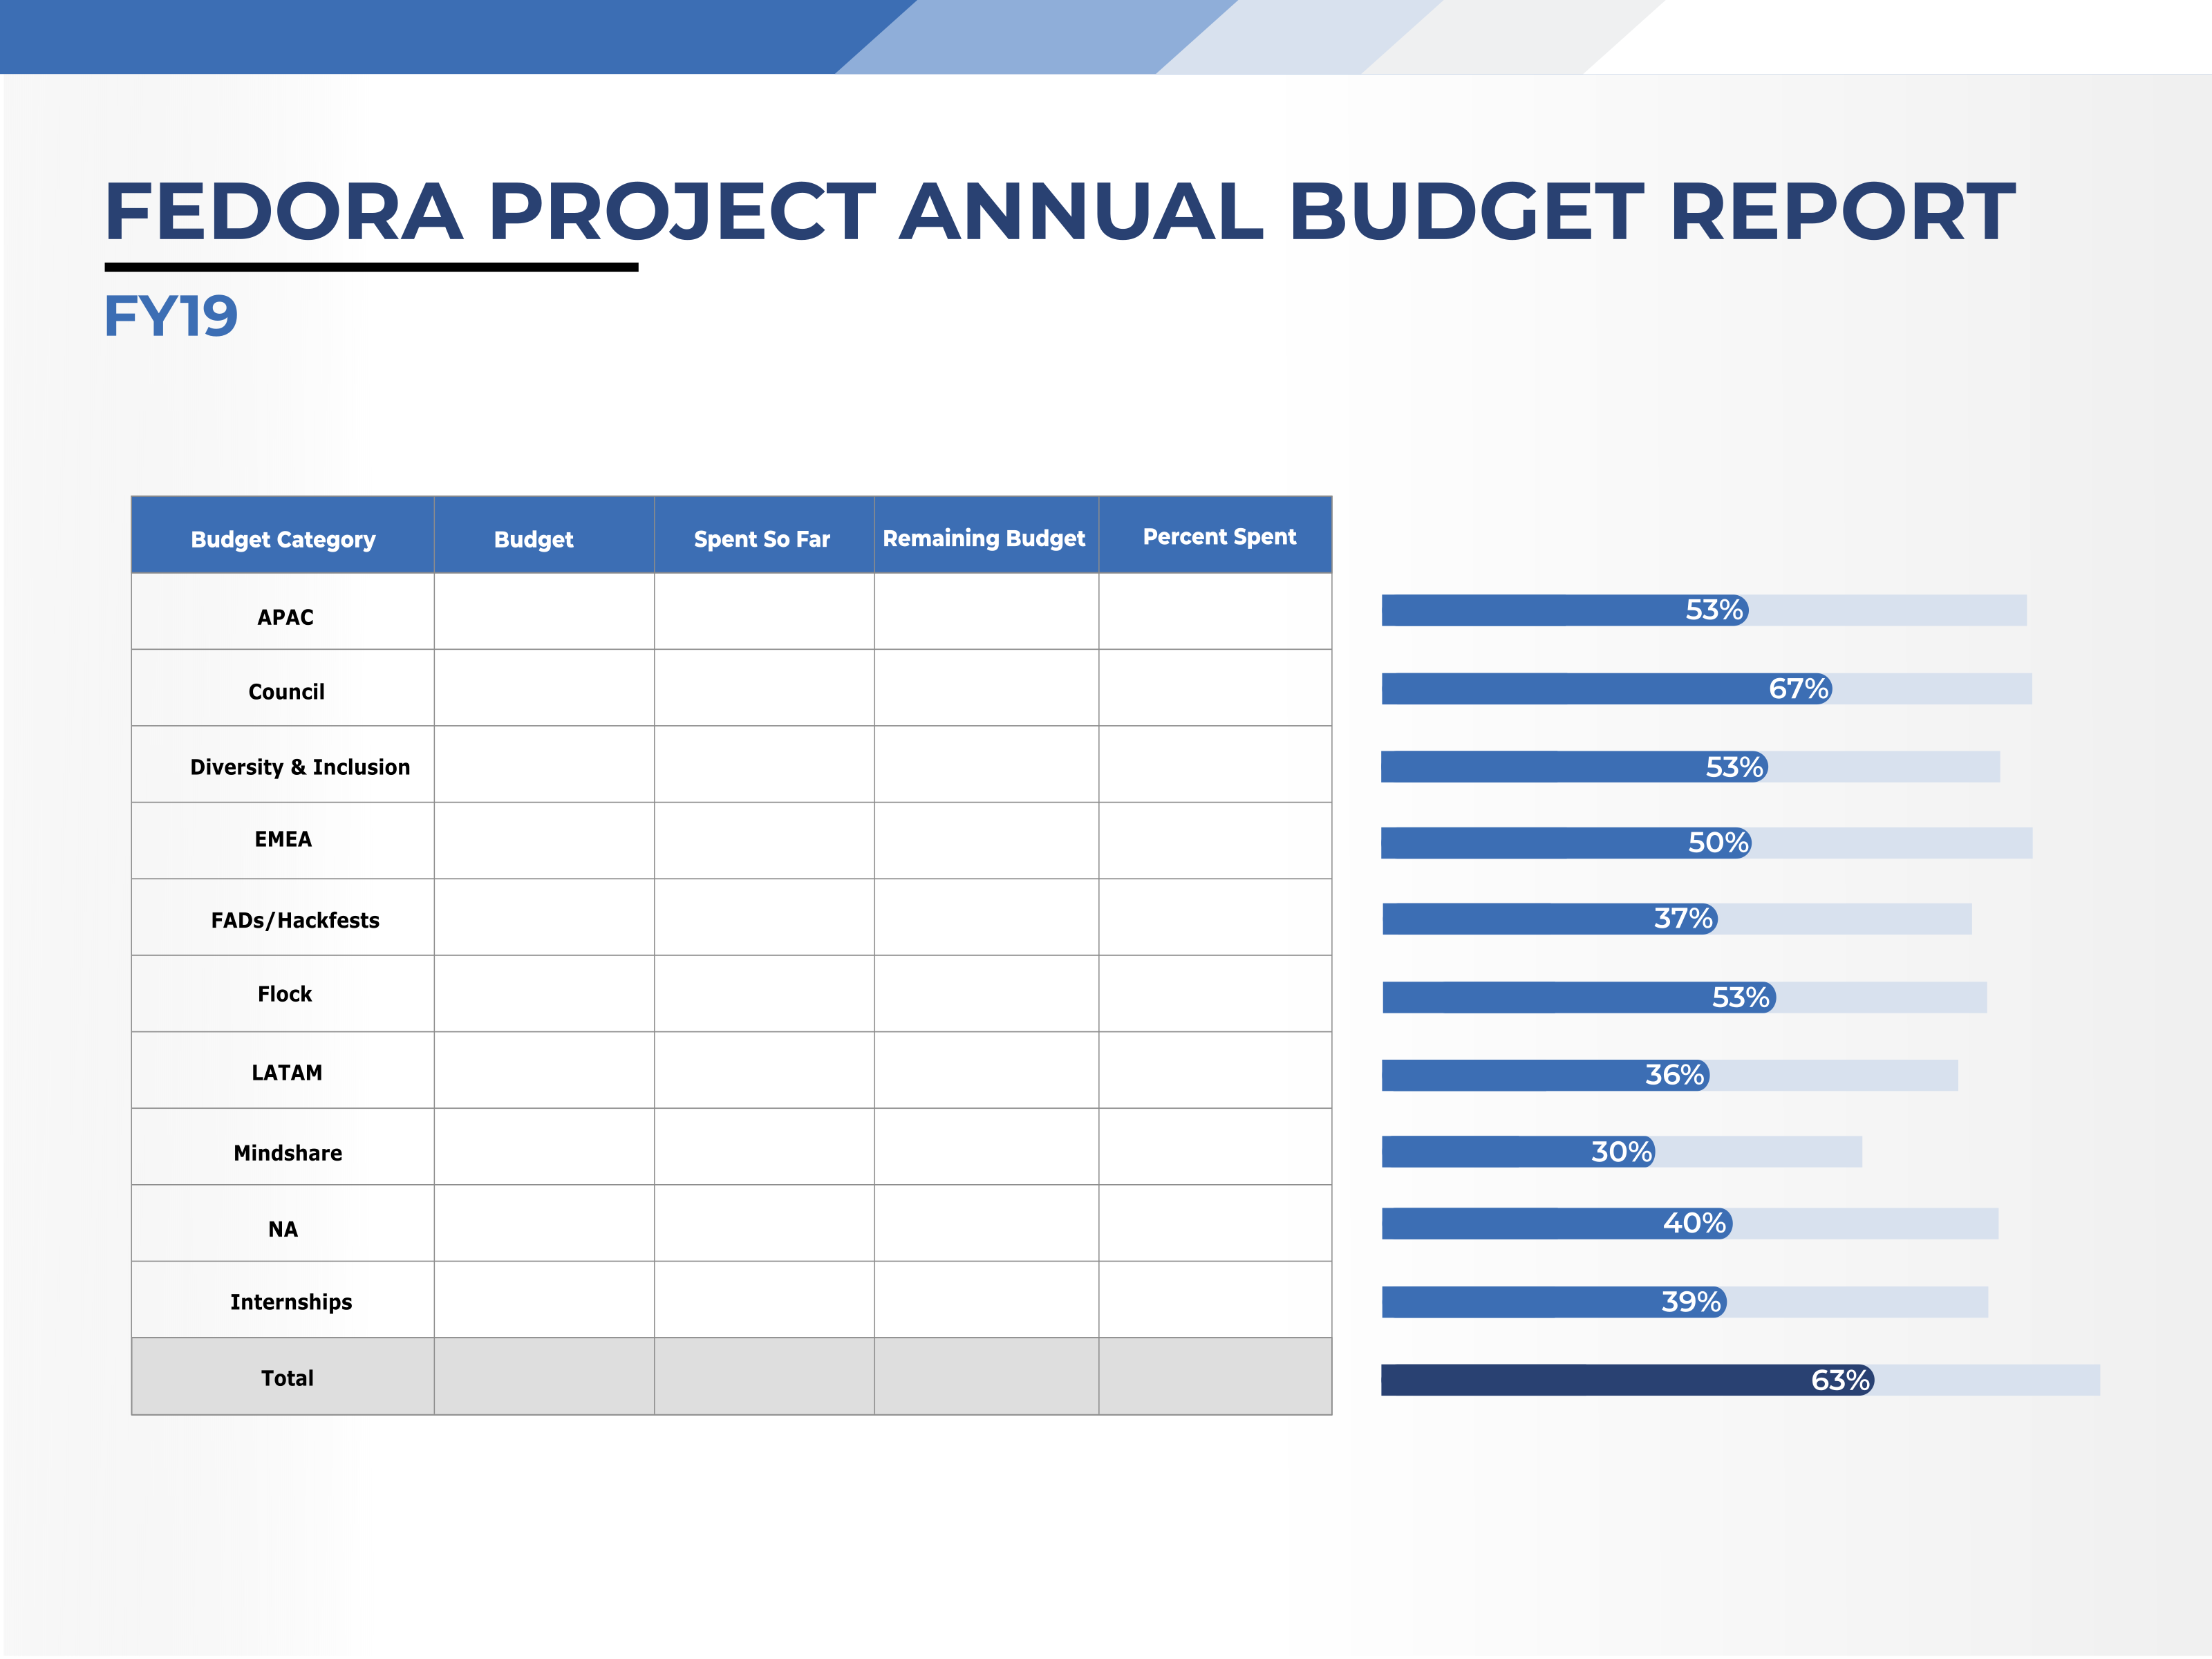
Task: Click the 53% progress bar beside APAC
Action: [1704, 610]
